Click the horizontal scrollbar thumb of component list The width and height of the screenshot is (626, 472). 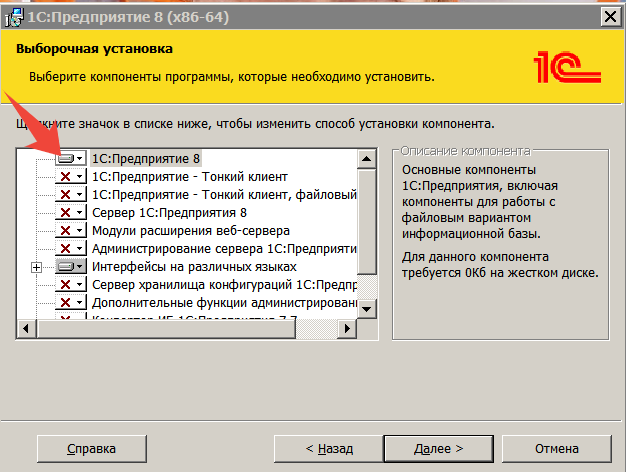pyautogui.click(x=166, y=328)
